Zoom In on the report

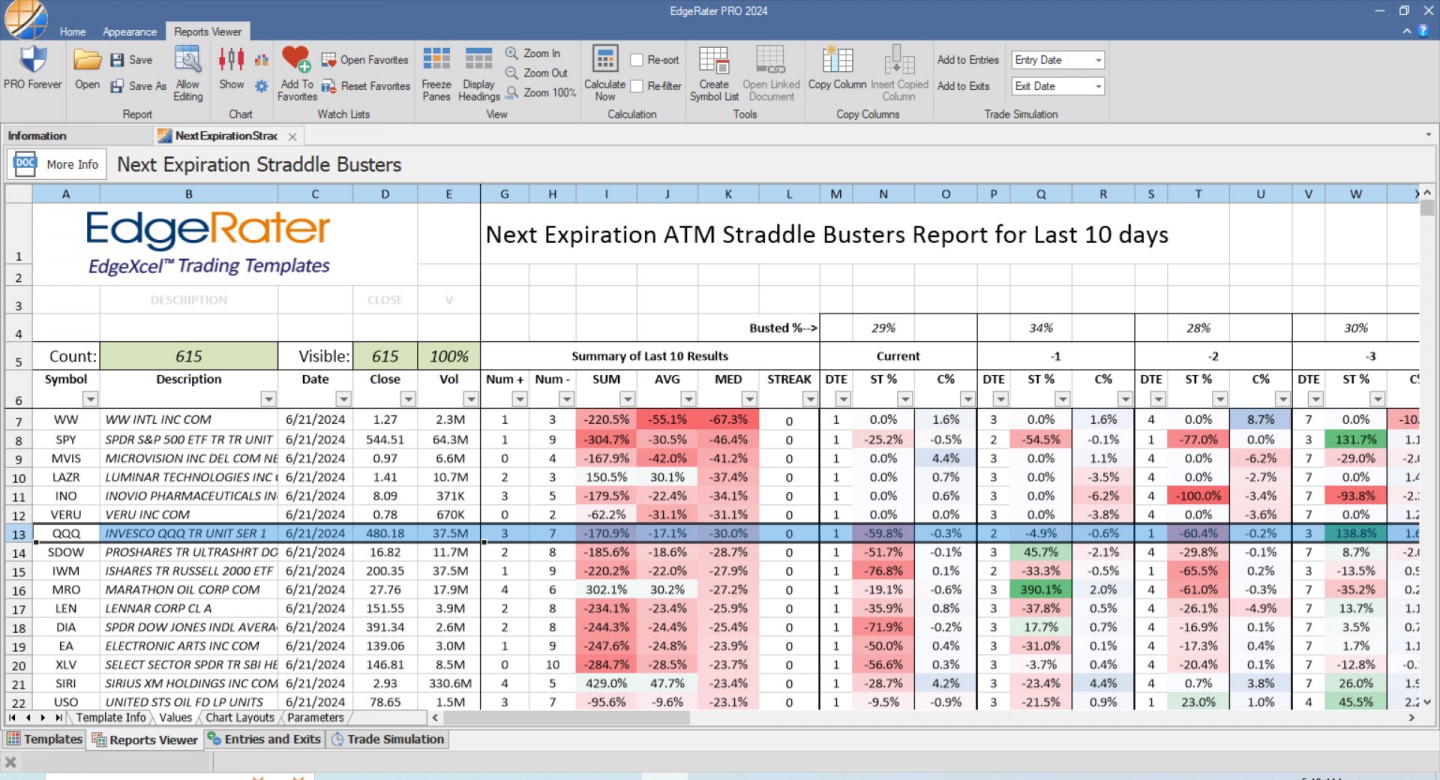tap(532, 53)
